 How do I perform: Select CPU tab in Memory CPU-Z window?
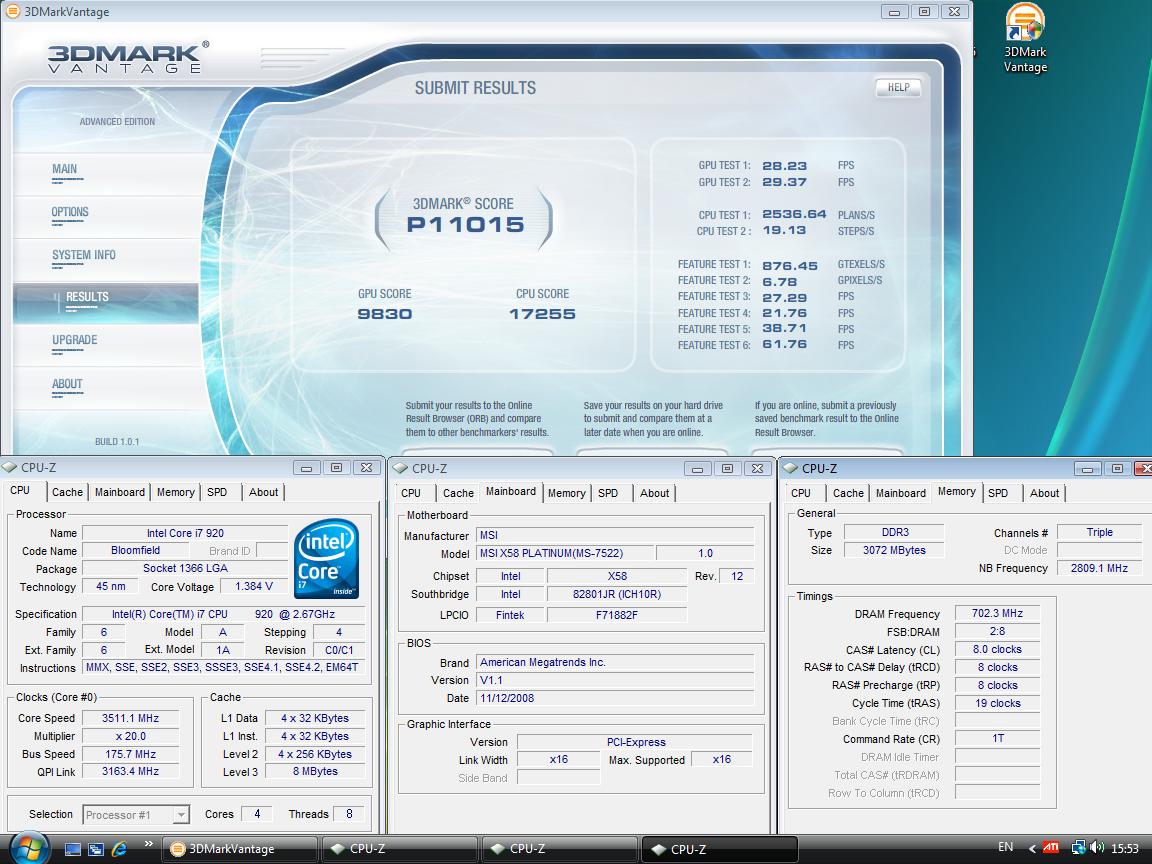tap(801, 493)
